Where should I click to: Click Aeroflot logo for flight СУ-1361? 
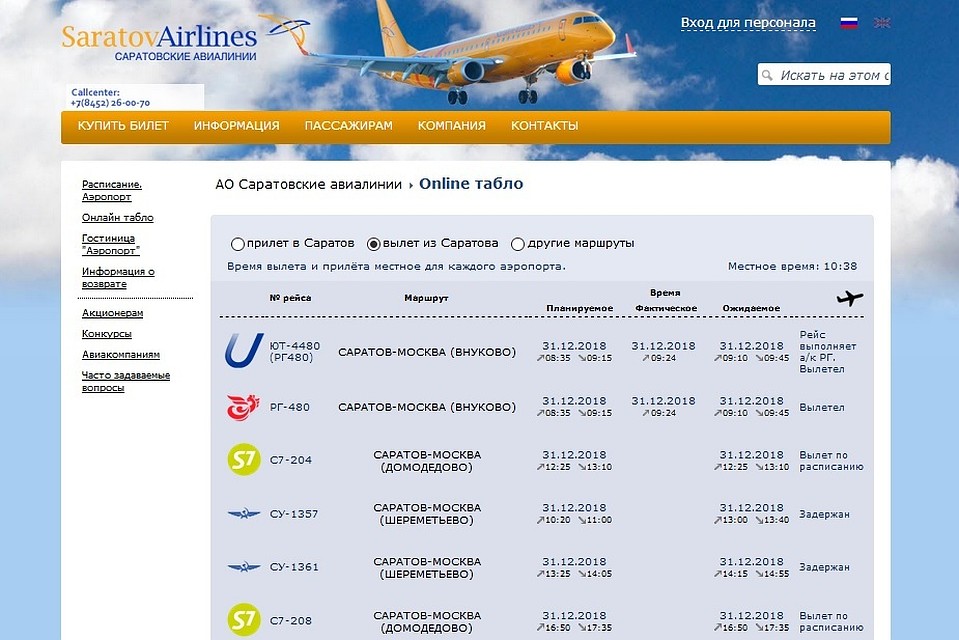244,567
